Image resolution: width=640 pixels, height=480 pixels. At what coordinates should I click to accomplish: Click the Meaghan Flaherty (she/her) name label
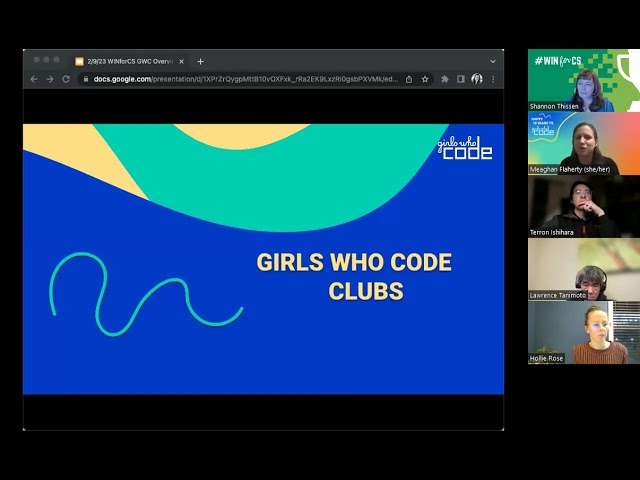(x=570, y=169)
